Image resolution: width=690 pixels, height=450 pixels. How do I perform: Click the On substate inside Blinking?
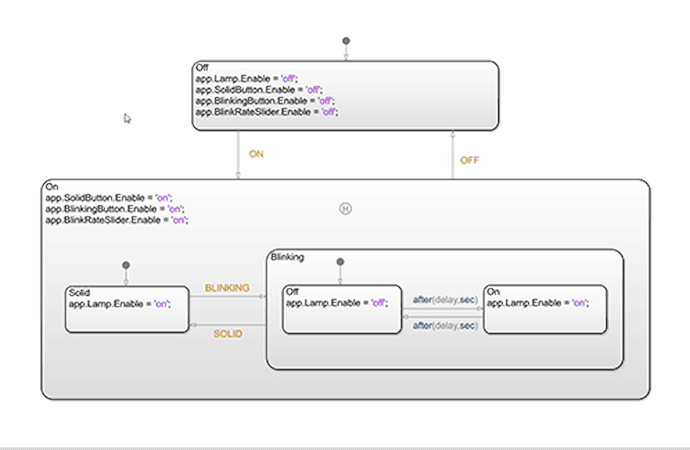tap(545, 318)
